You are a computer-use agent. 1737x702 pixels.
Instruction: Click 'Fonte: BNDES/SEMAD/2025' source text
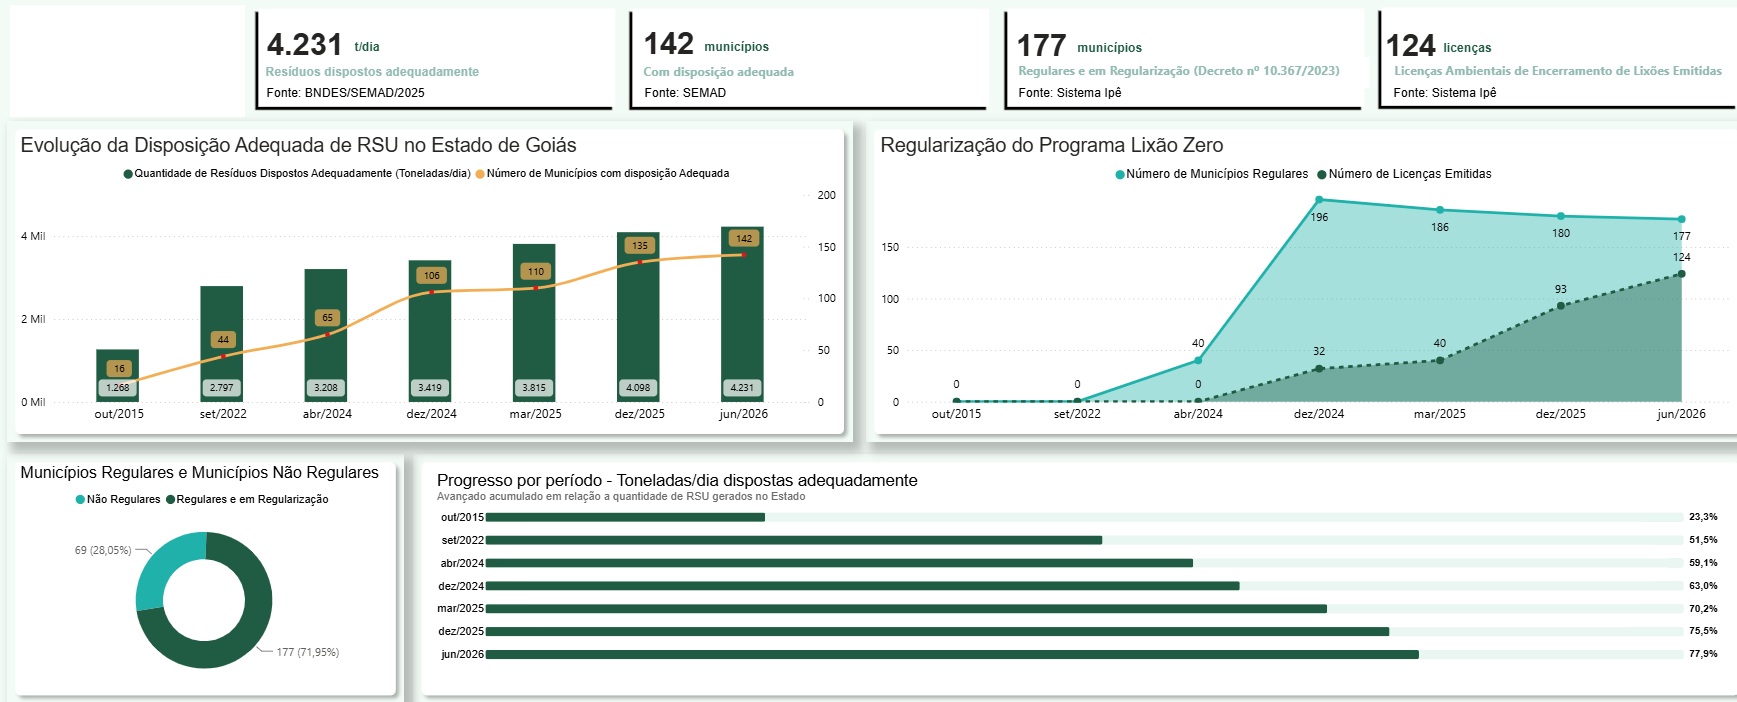(x=345, y=93)
